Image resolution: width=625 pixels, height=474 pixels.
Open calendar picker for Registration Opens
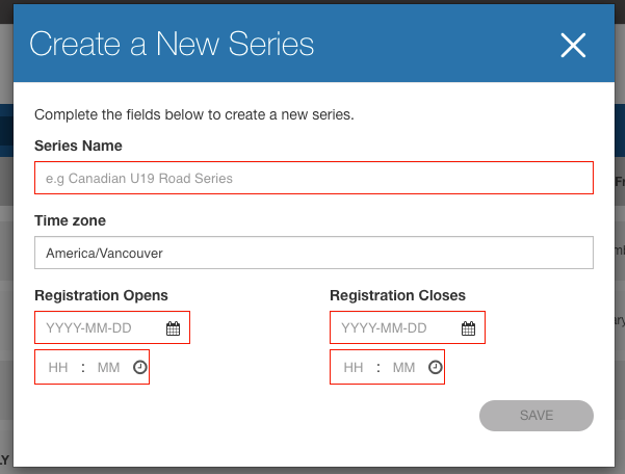173,328
